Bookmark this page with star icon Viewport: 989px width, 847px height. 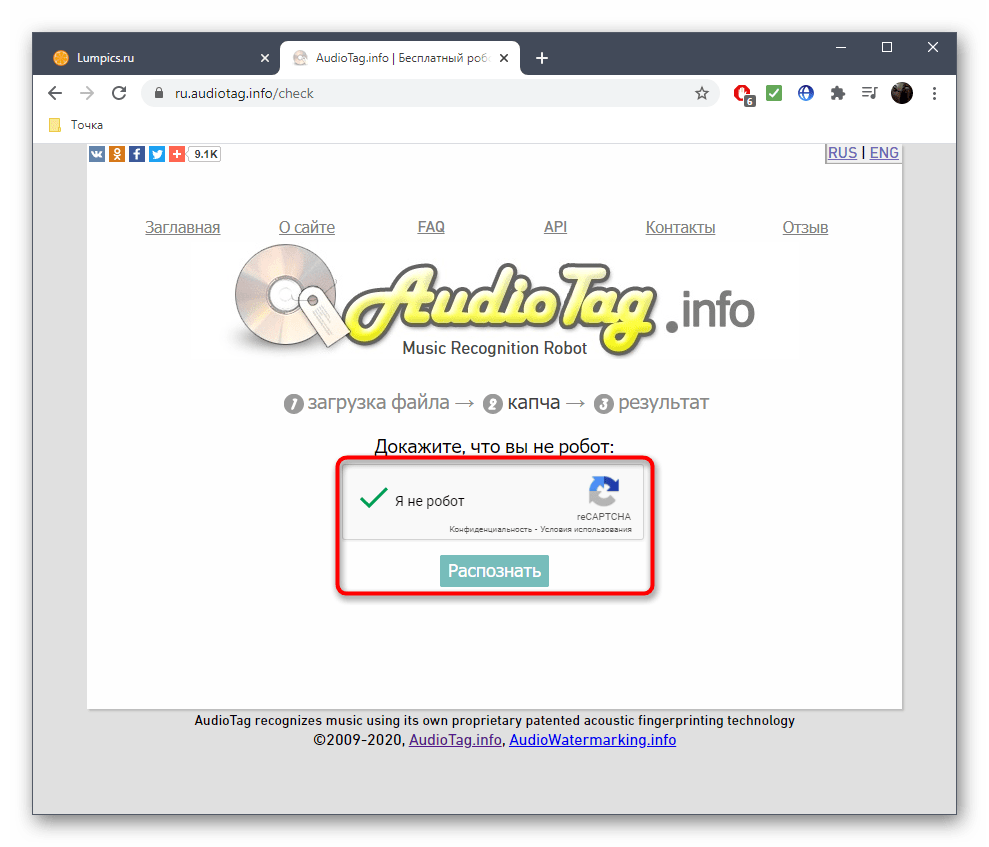[701, 93]
